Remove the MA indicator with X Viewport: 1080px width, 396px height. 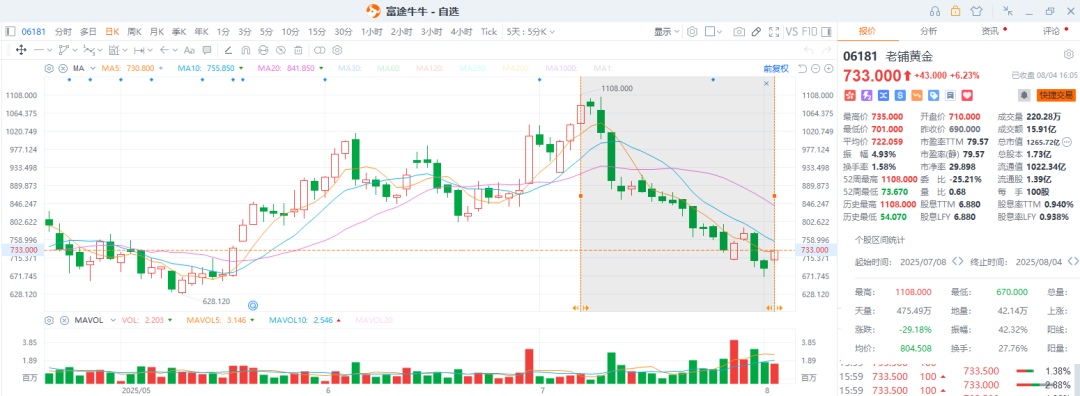[63, 68]
